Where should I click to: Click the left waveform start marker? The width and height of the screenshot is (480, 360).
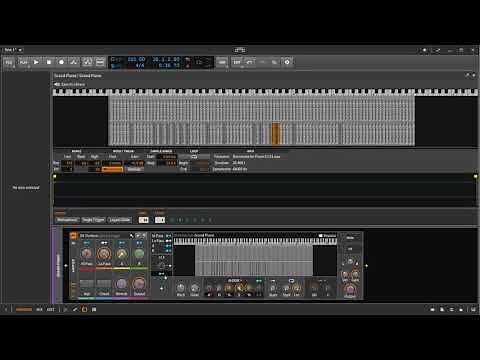point(54,176)
